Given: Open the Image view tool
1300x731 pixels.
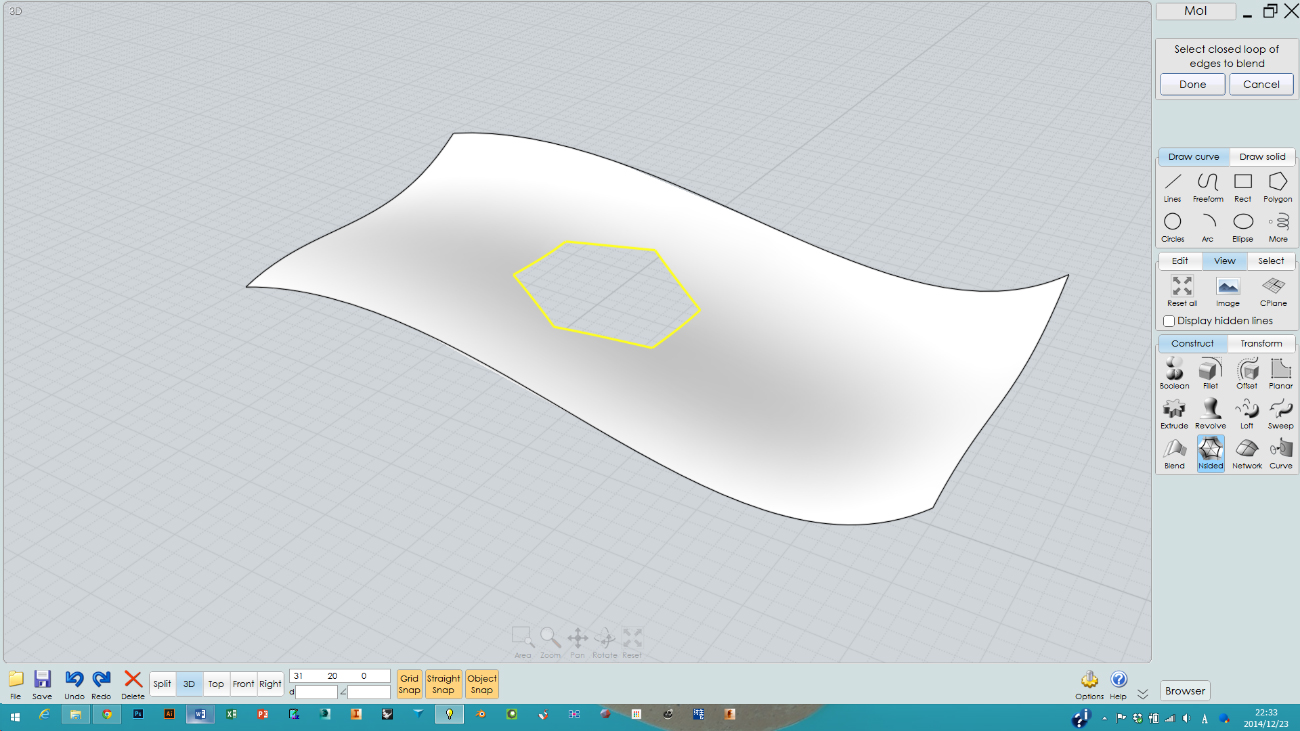Looking at the screenshot, I should pyautogui.click(x=1228, y=291).
